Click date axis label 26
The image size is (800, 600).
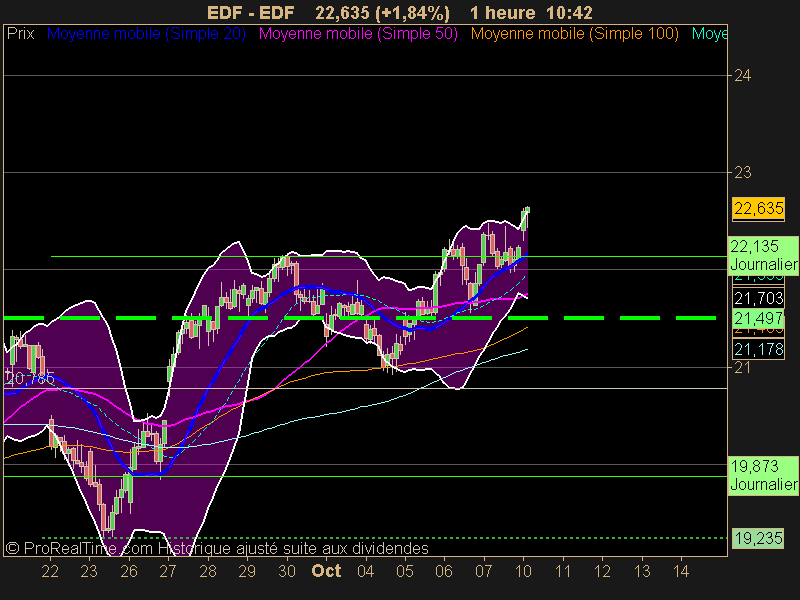point(129,571)
